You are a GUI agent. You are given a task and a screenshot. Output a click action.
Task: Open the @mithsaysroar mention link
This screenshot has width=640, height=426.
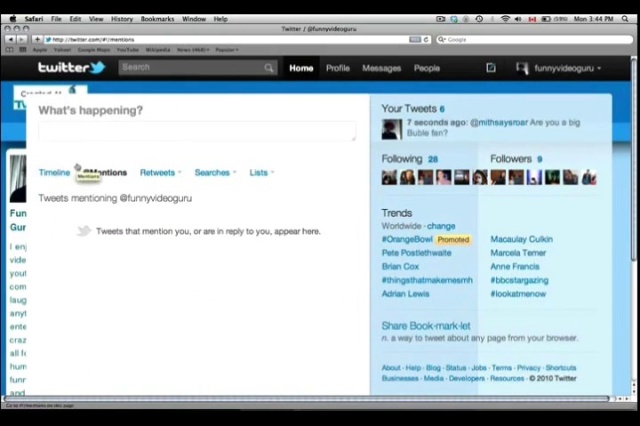[499, 122]
